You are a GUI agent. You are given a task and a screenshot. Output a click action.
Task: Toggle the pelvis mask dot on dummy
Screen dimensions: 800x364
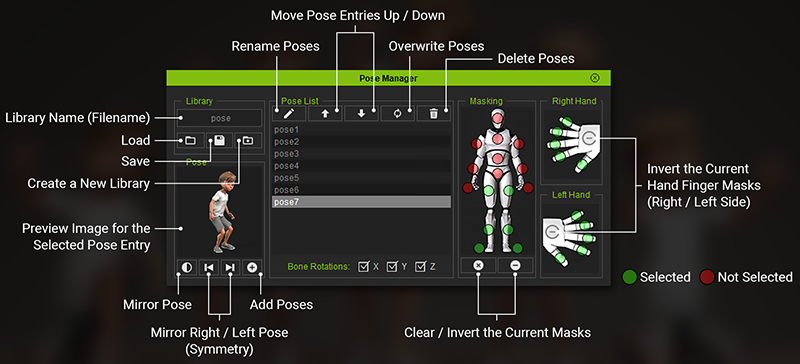pyautogui.click(x=497, y=174)
